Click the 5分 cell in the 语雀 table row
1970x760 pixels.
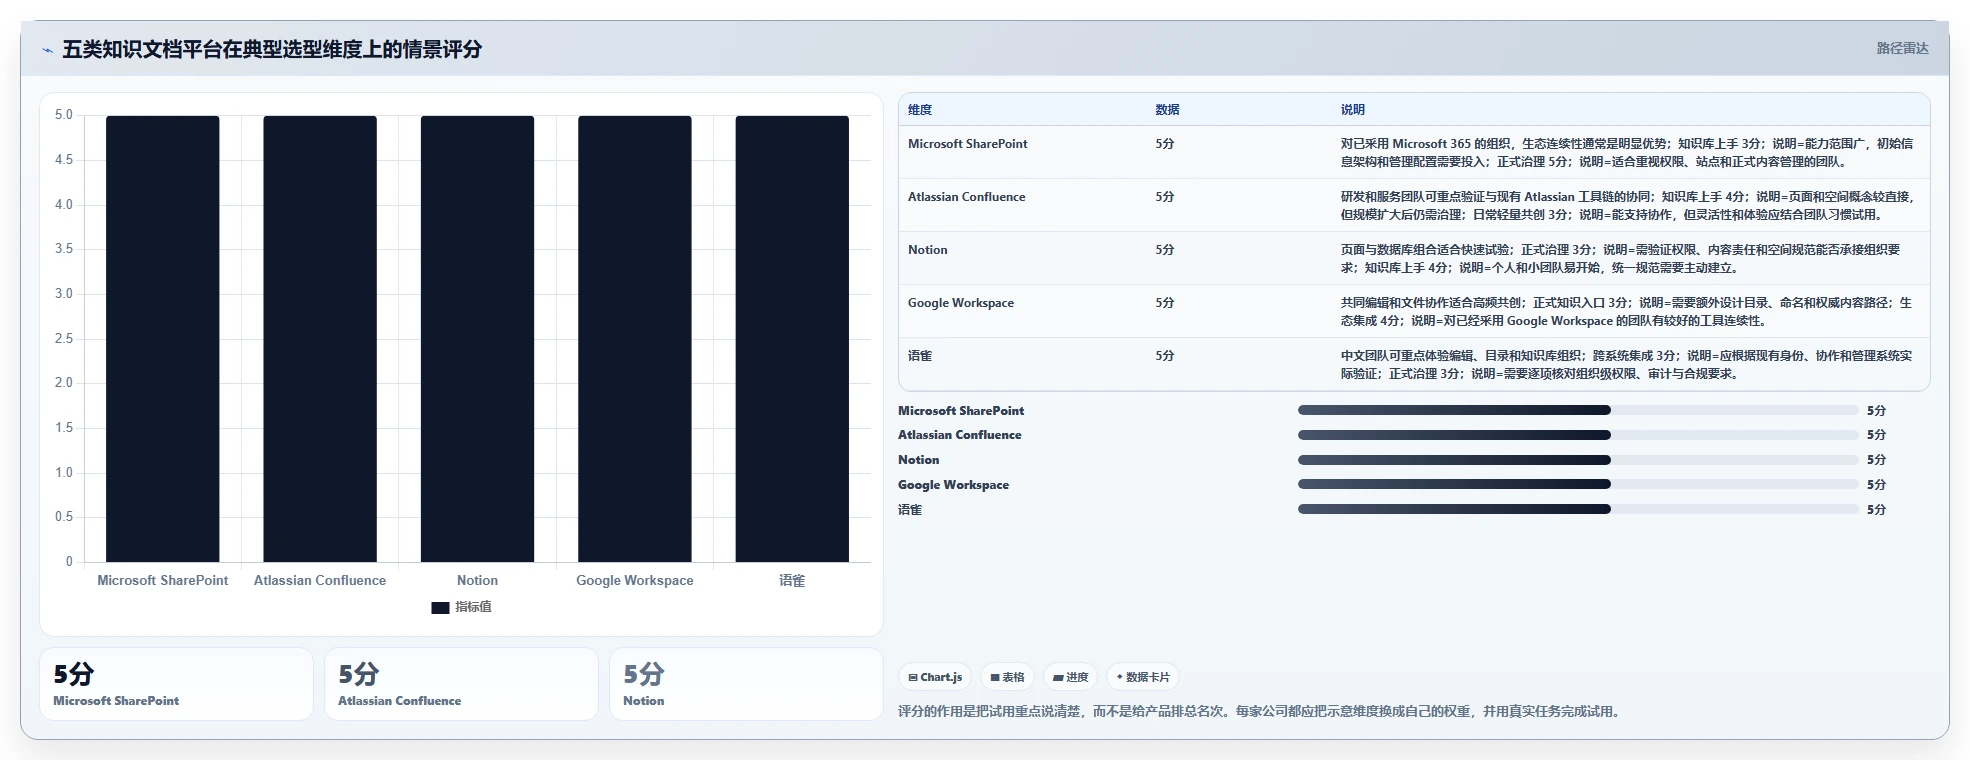pos(1165,356)
